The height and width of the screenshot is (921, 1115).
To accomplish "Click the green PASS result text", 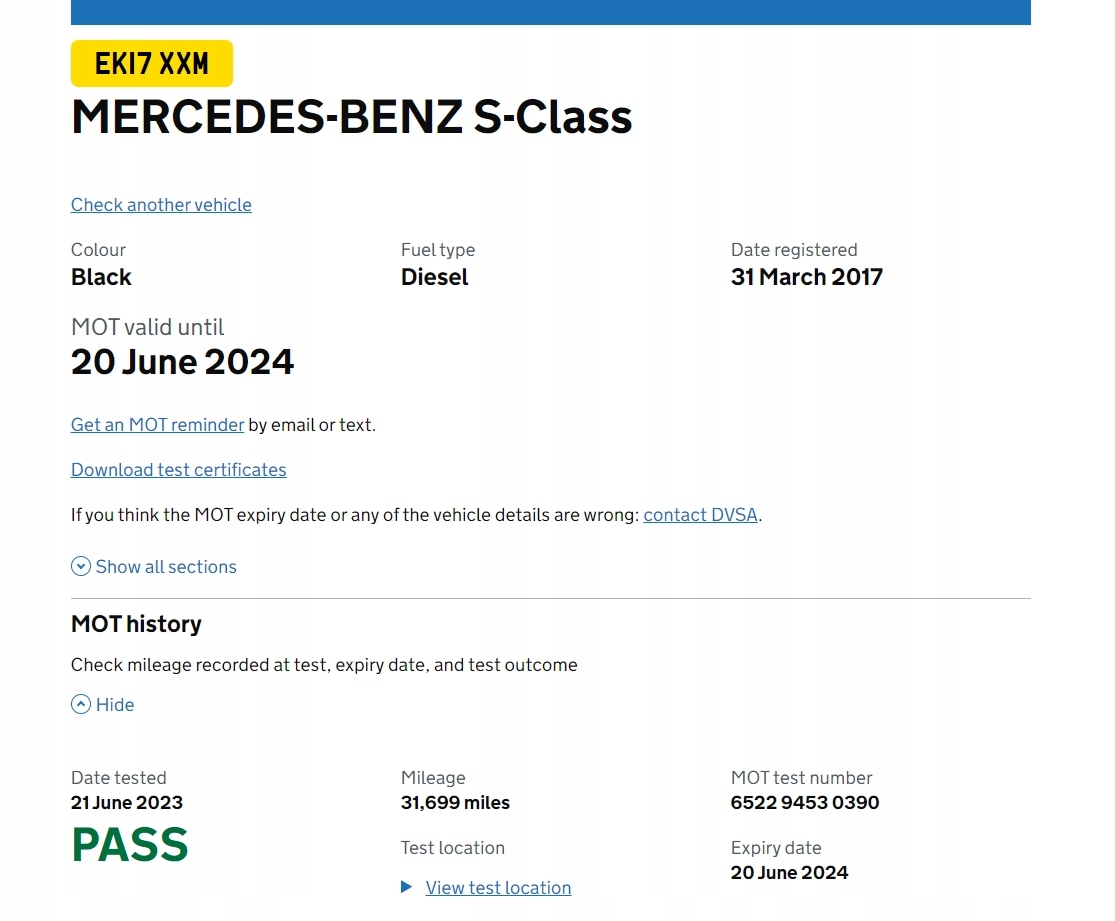I will [130, 845].
